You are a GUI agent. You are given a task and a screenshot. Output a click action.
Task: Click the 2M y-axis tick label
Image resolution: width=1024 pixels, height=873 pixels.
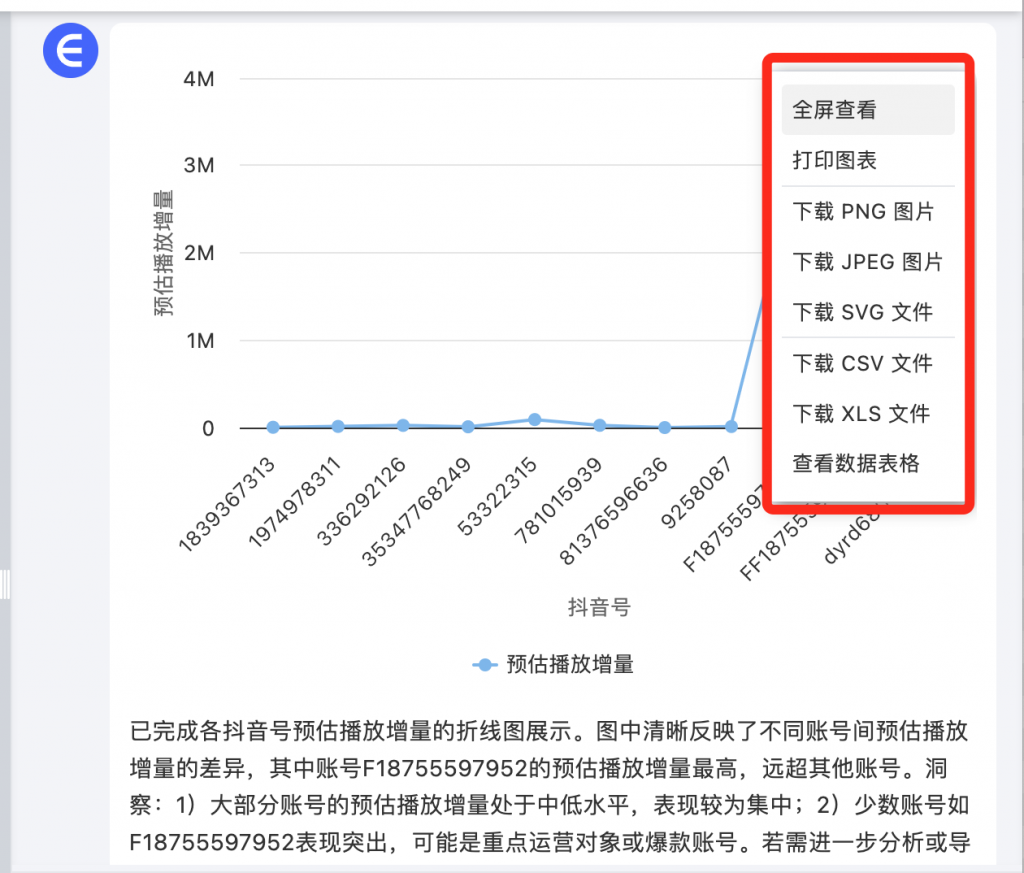point(199,253)
